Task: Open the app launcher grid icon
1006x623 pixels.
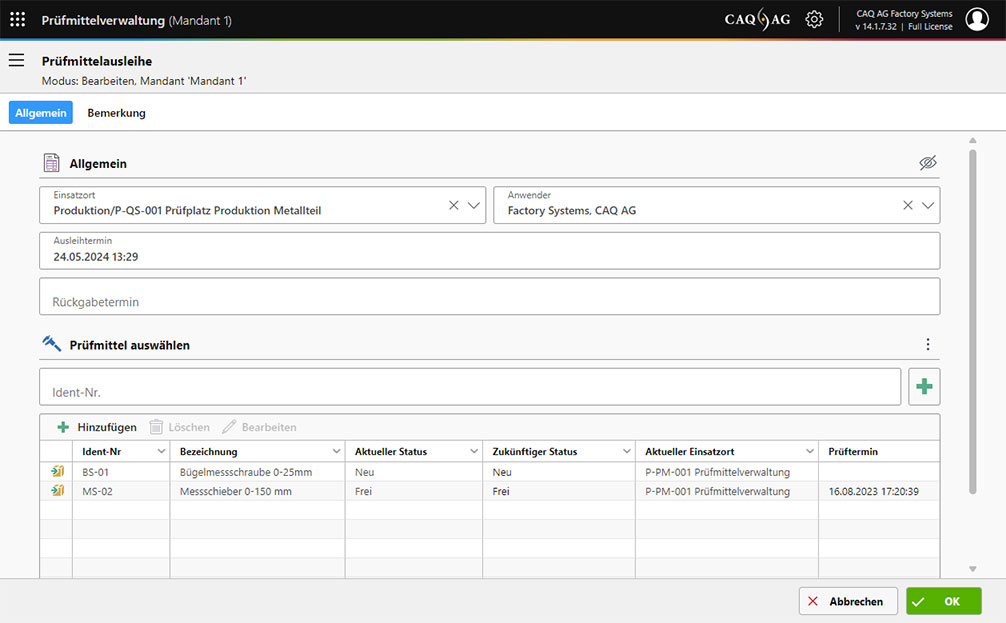Action: tap(17, 20)
